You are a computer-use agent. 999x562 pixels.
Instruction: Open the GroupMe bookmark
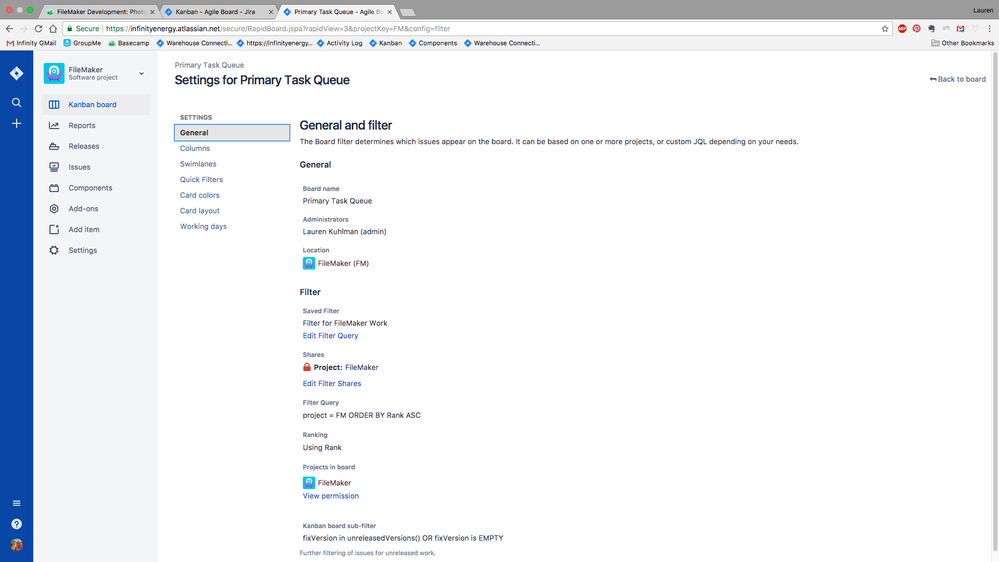click(82, 43)
